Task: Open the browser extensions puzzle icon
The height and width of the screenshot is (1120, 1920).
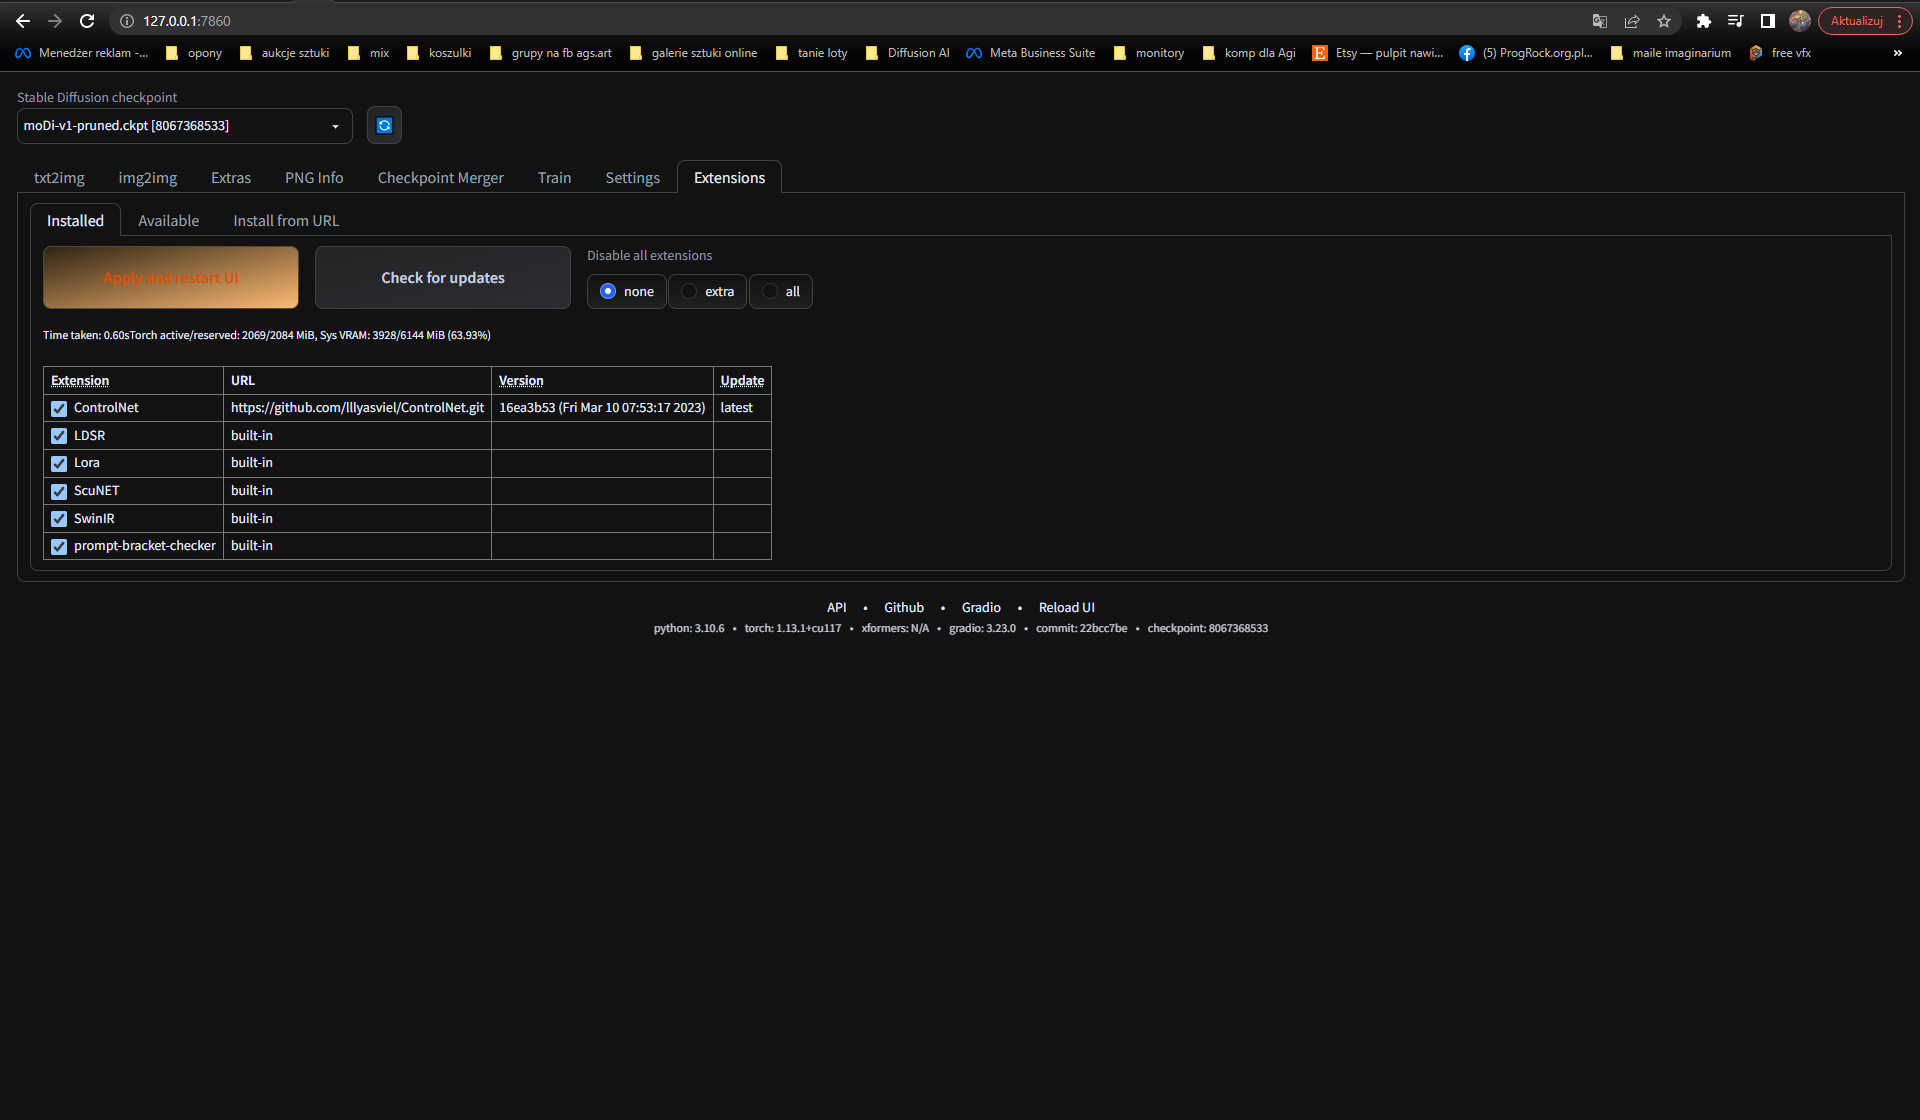Action: click(x=1704, y=21)
